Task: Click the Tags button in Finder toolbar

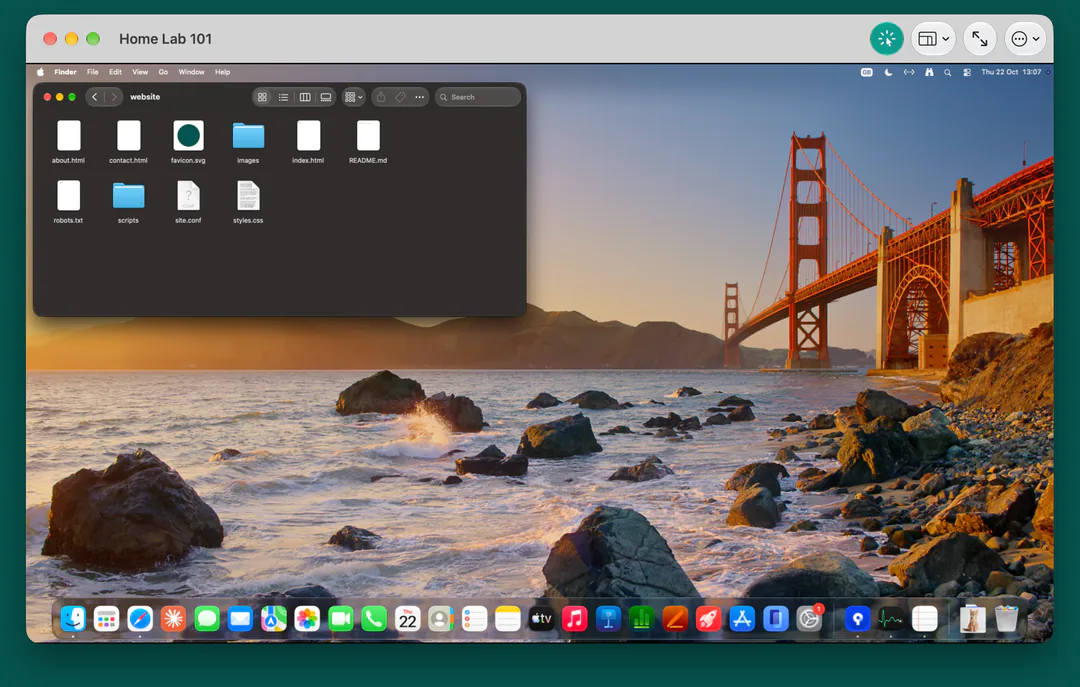Action: [x=400, y=97]
